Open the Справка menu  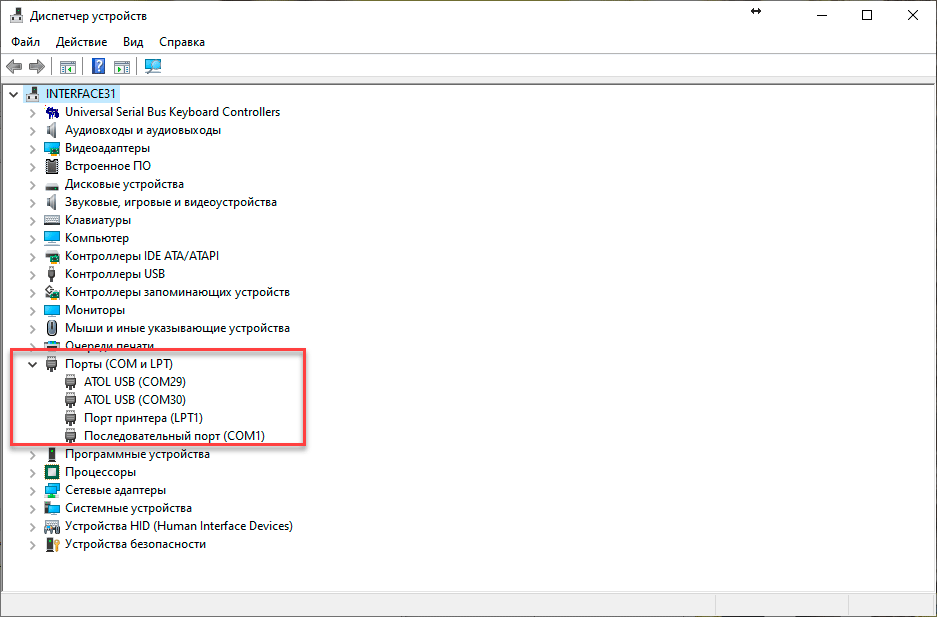(182, 42)
